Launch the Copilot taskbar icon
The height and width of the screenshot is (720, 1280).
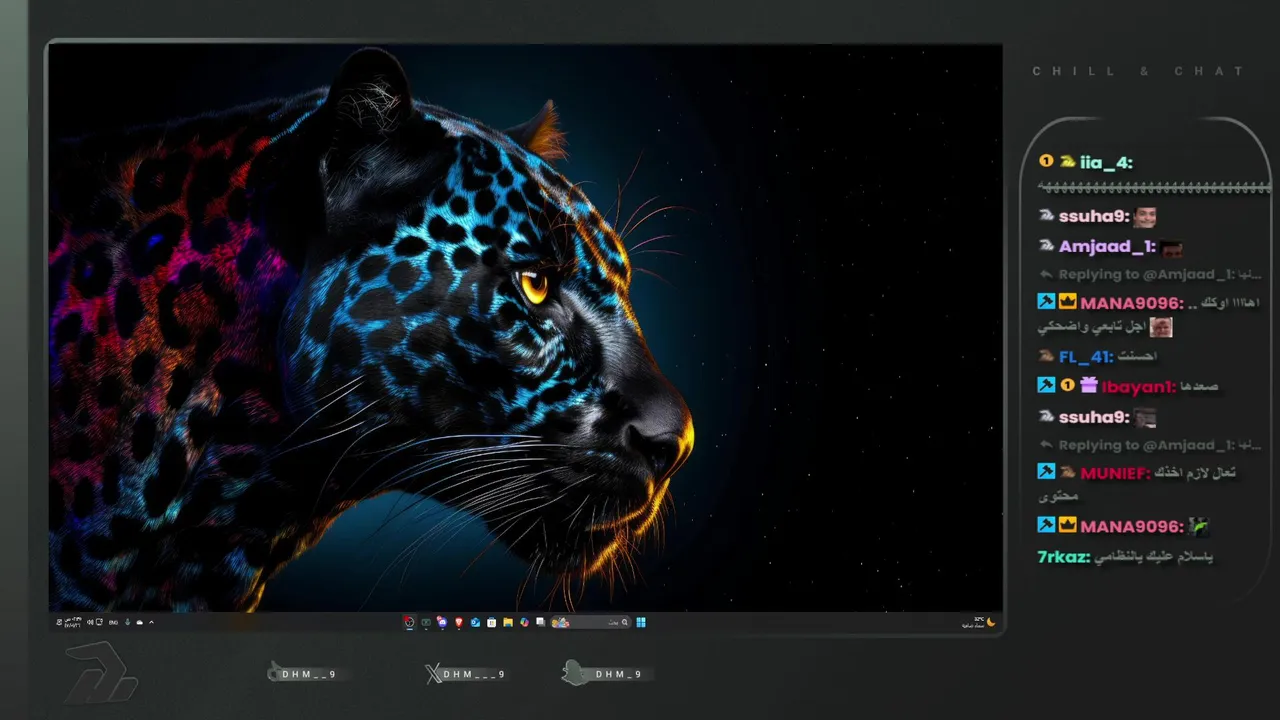coord(524,622)
